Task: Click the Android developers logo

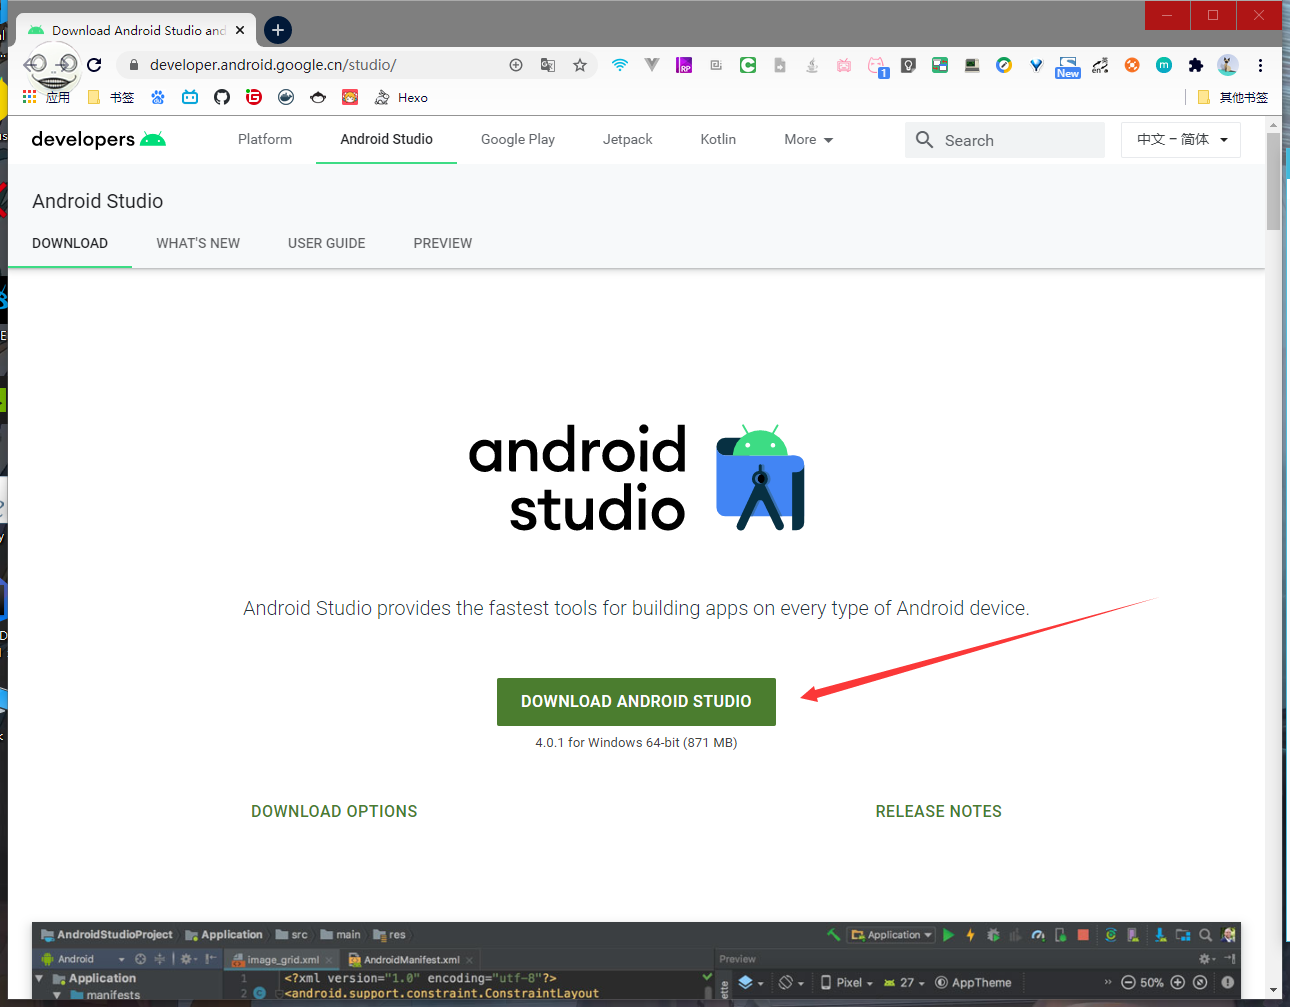Action: coord(99,139)
